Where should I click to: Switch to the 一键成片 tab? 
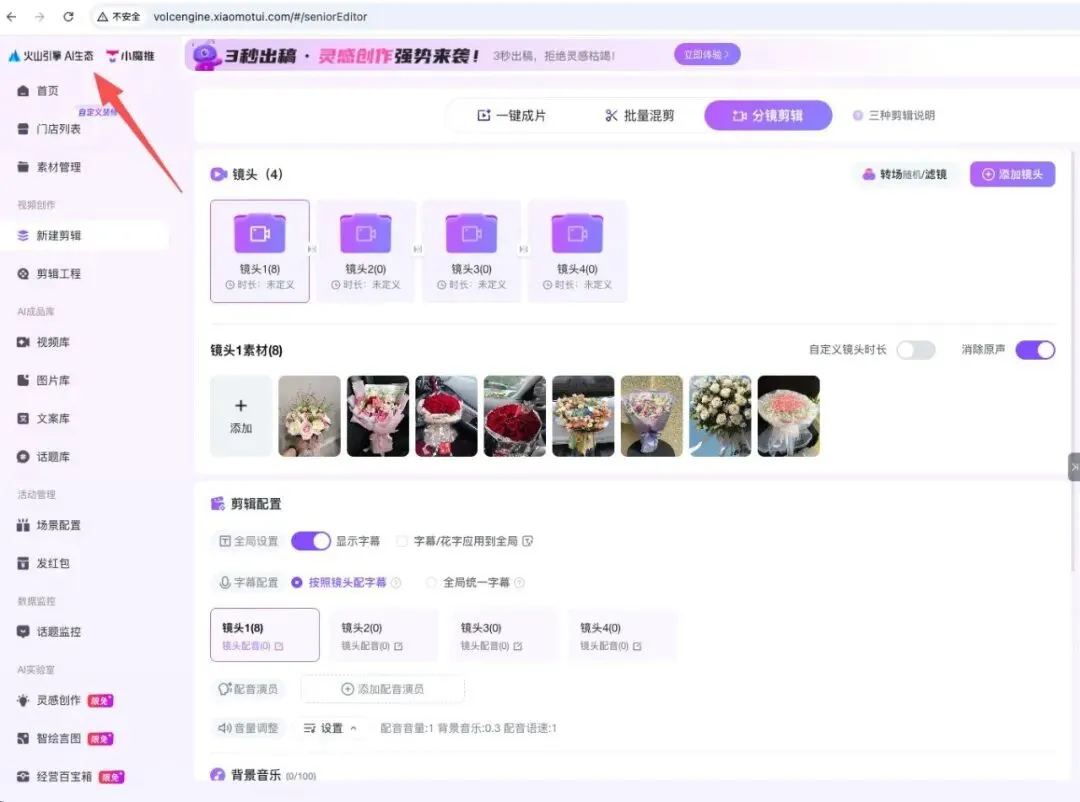pyautogui.click(x=516, y=115)
